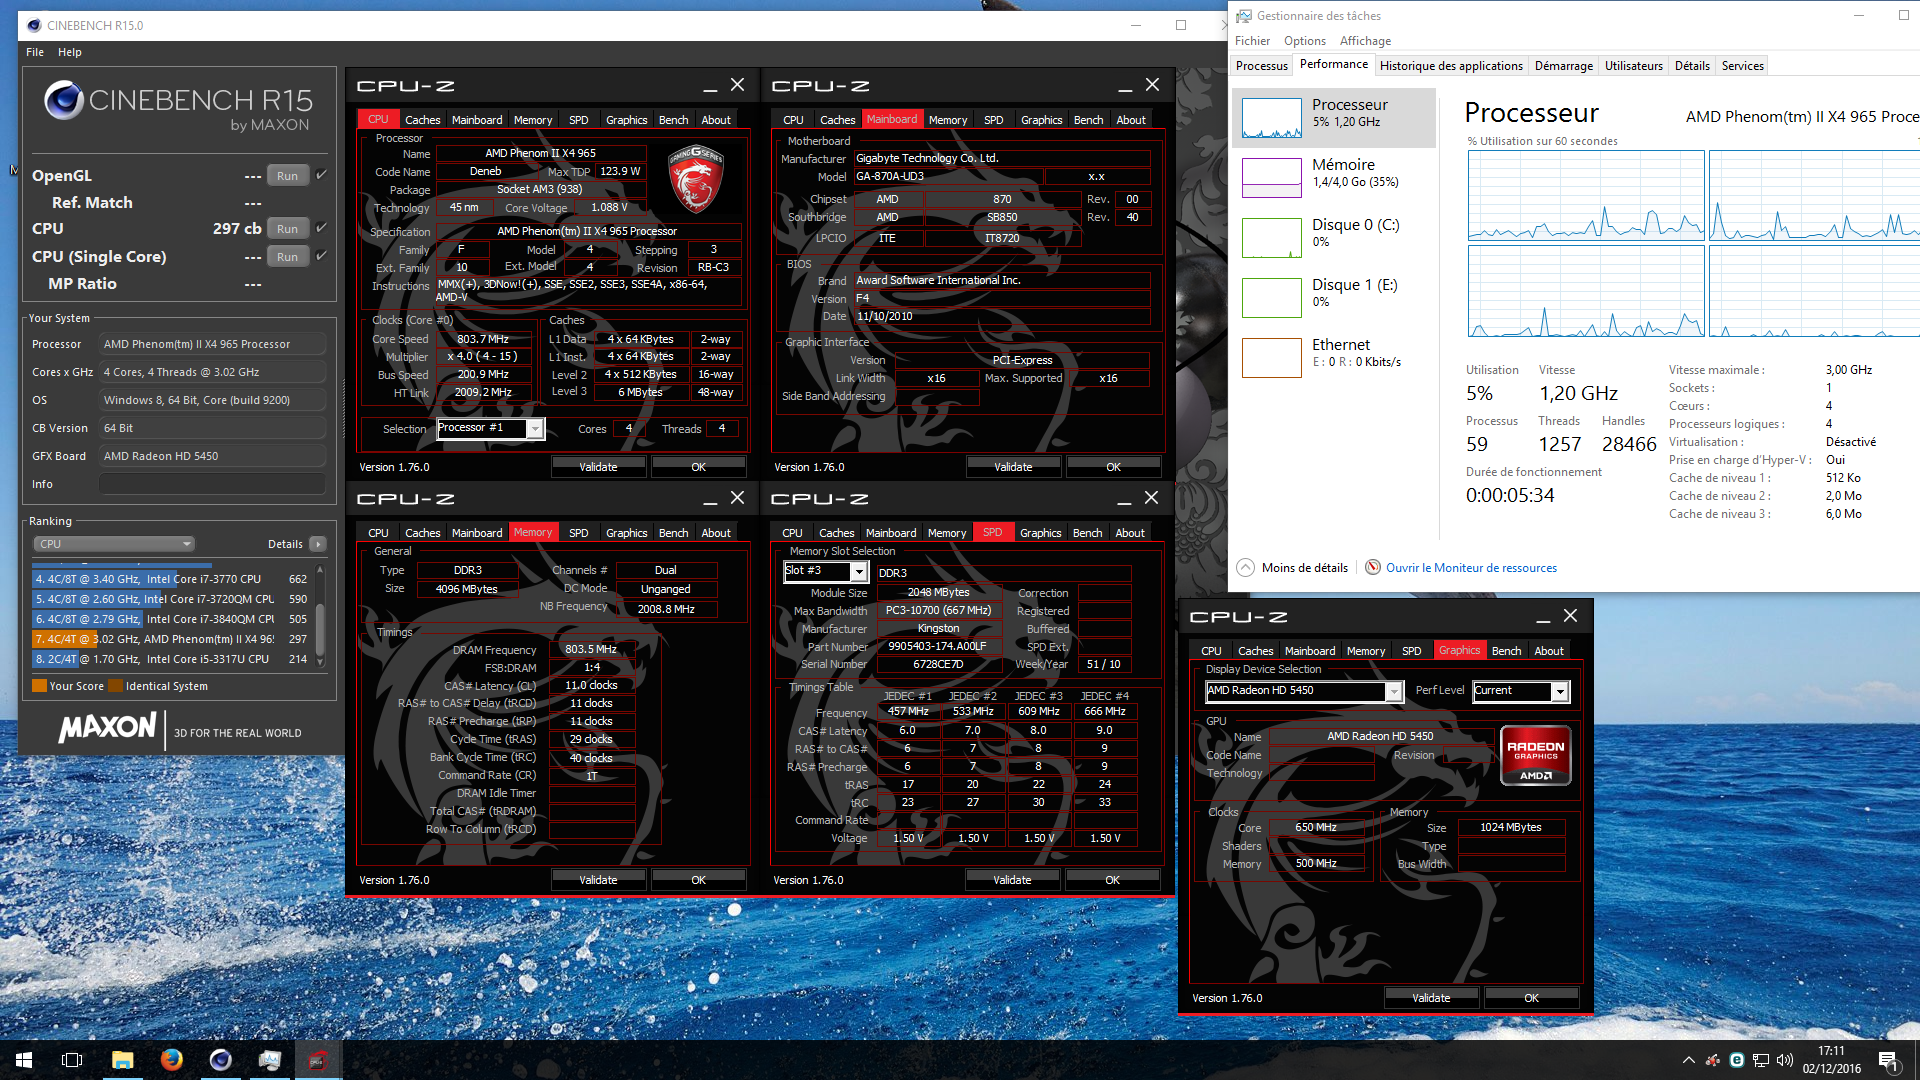Select the Disque 1 (E:) thumbnail
The width and height of the screenshot is (1920, 1080).
tap(1271, 298)
